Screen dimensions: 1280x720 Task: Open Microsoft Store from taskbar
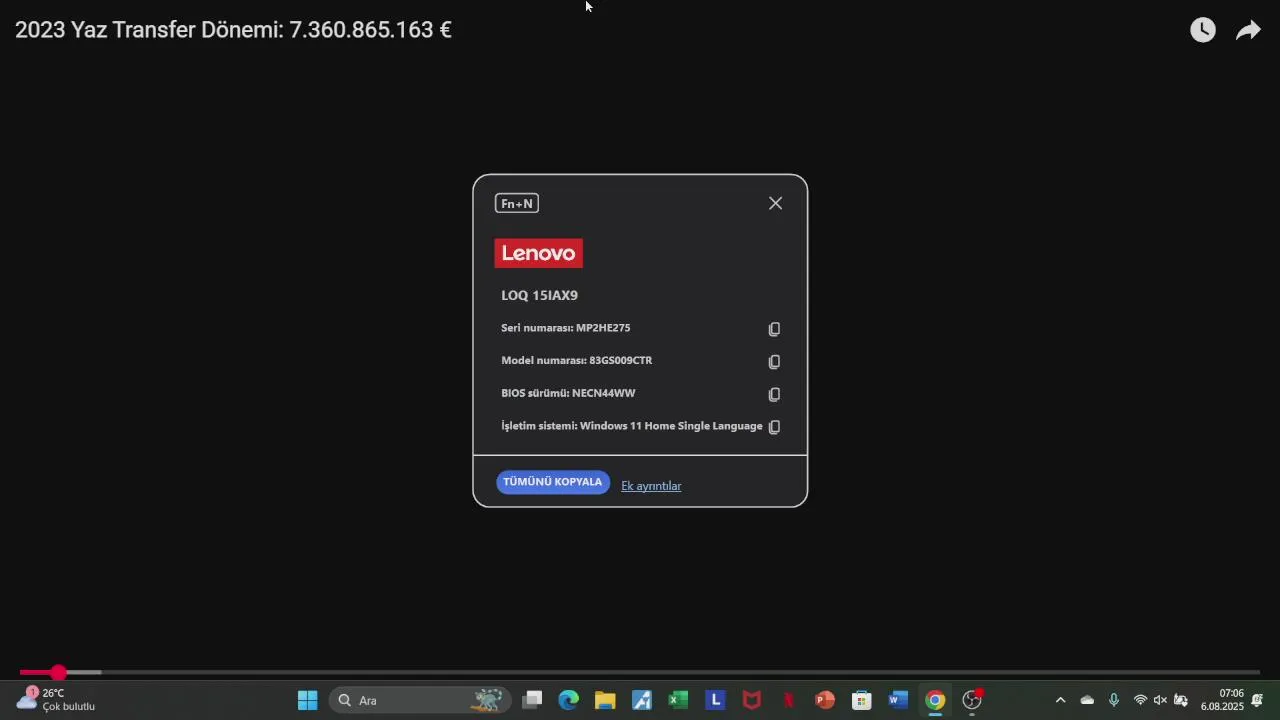pyautogui.click(x=862, y=700)
